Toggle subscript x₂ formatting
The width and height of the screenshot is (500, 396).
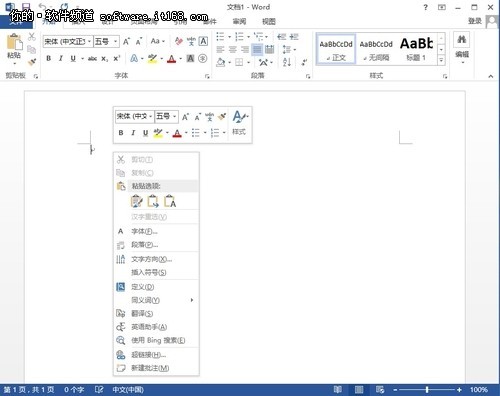tap(105, 59)
